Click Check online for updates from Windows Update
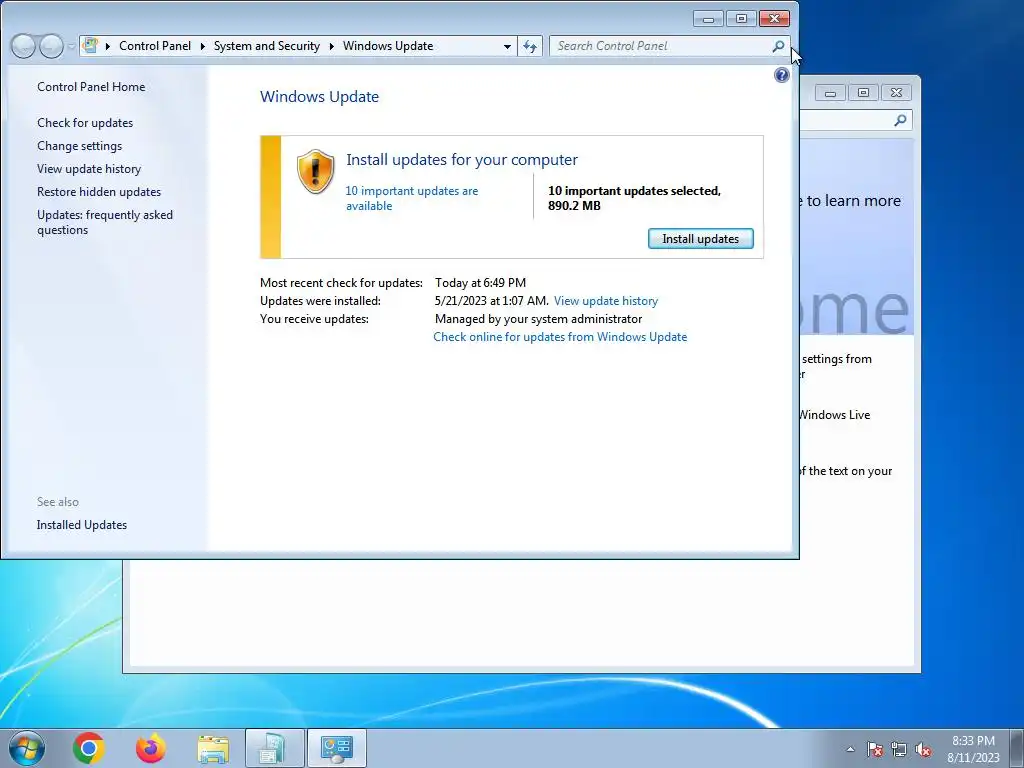1024x768 pixels. click(560, 337)
